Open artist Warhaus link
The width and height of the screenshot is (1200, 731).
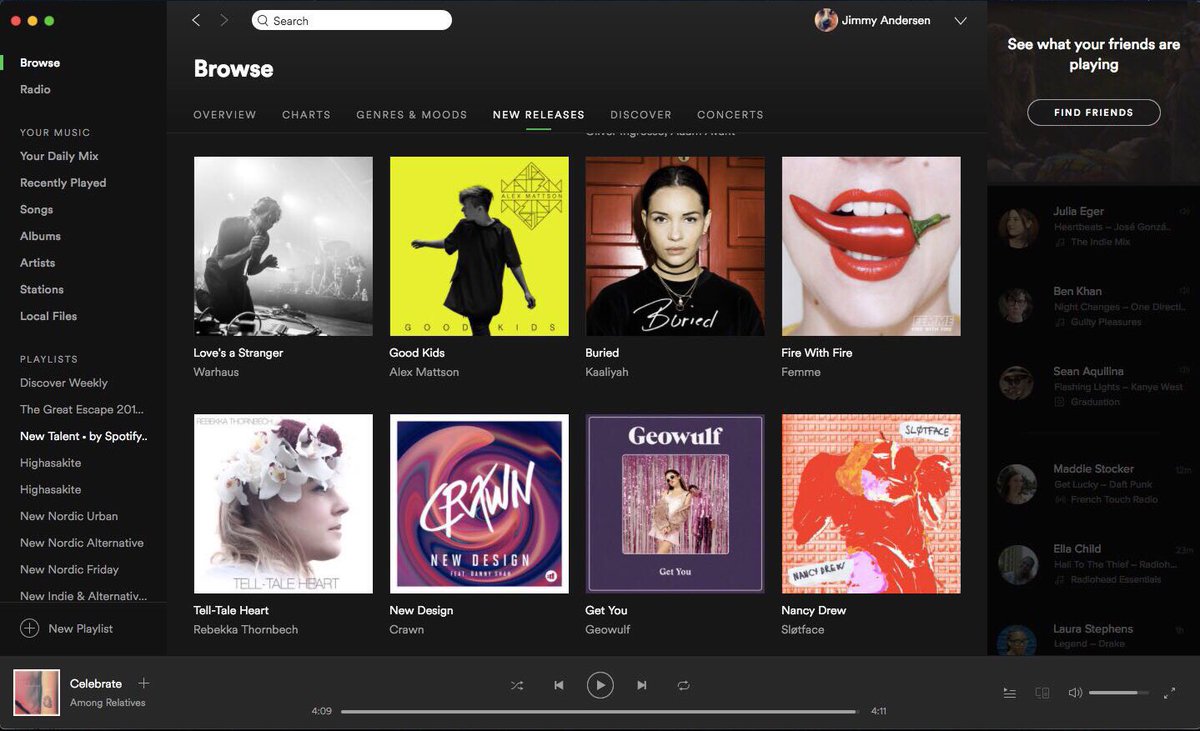click(x=216, y=372)
